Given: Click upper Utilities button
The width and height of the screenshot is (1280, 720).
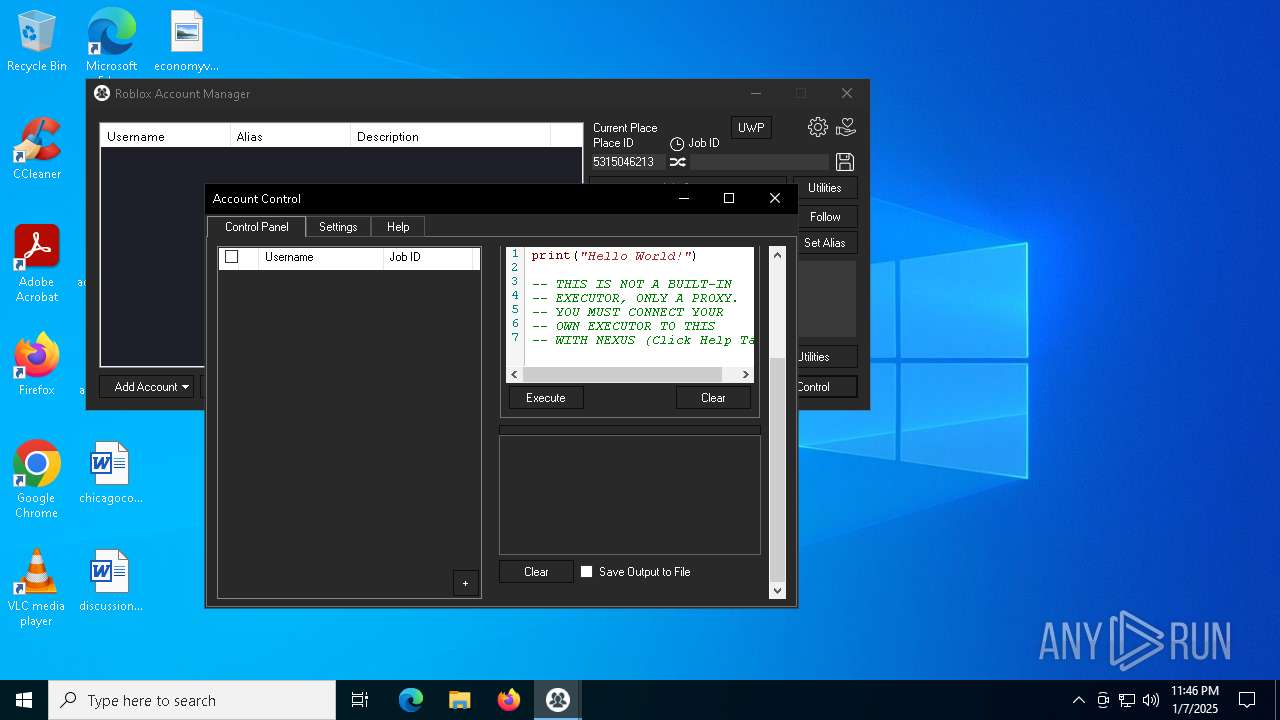Looking at the screenshot, I should click(x=825, y=188).
